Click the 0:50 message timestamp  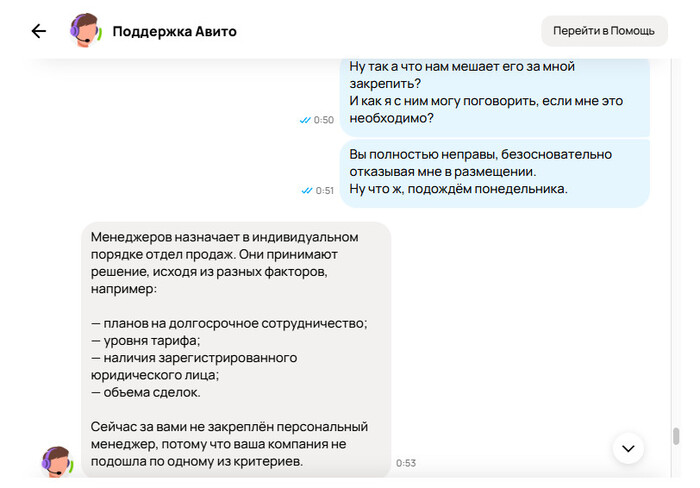[x=324, y=120]
